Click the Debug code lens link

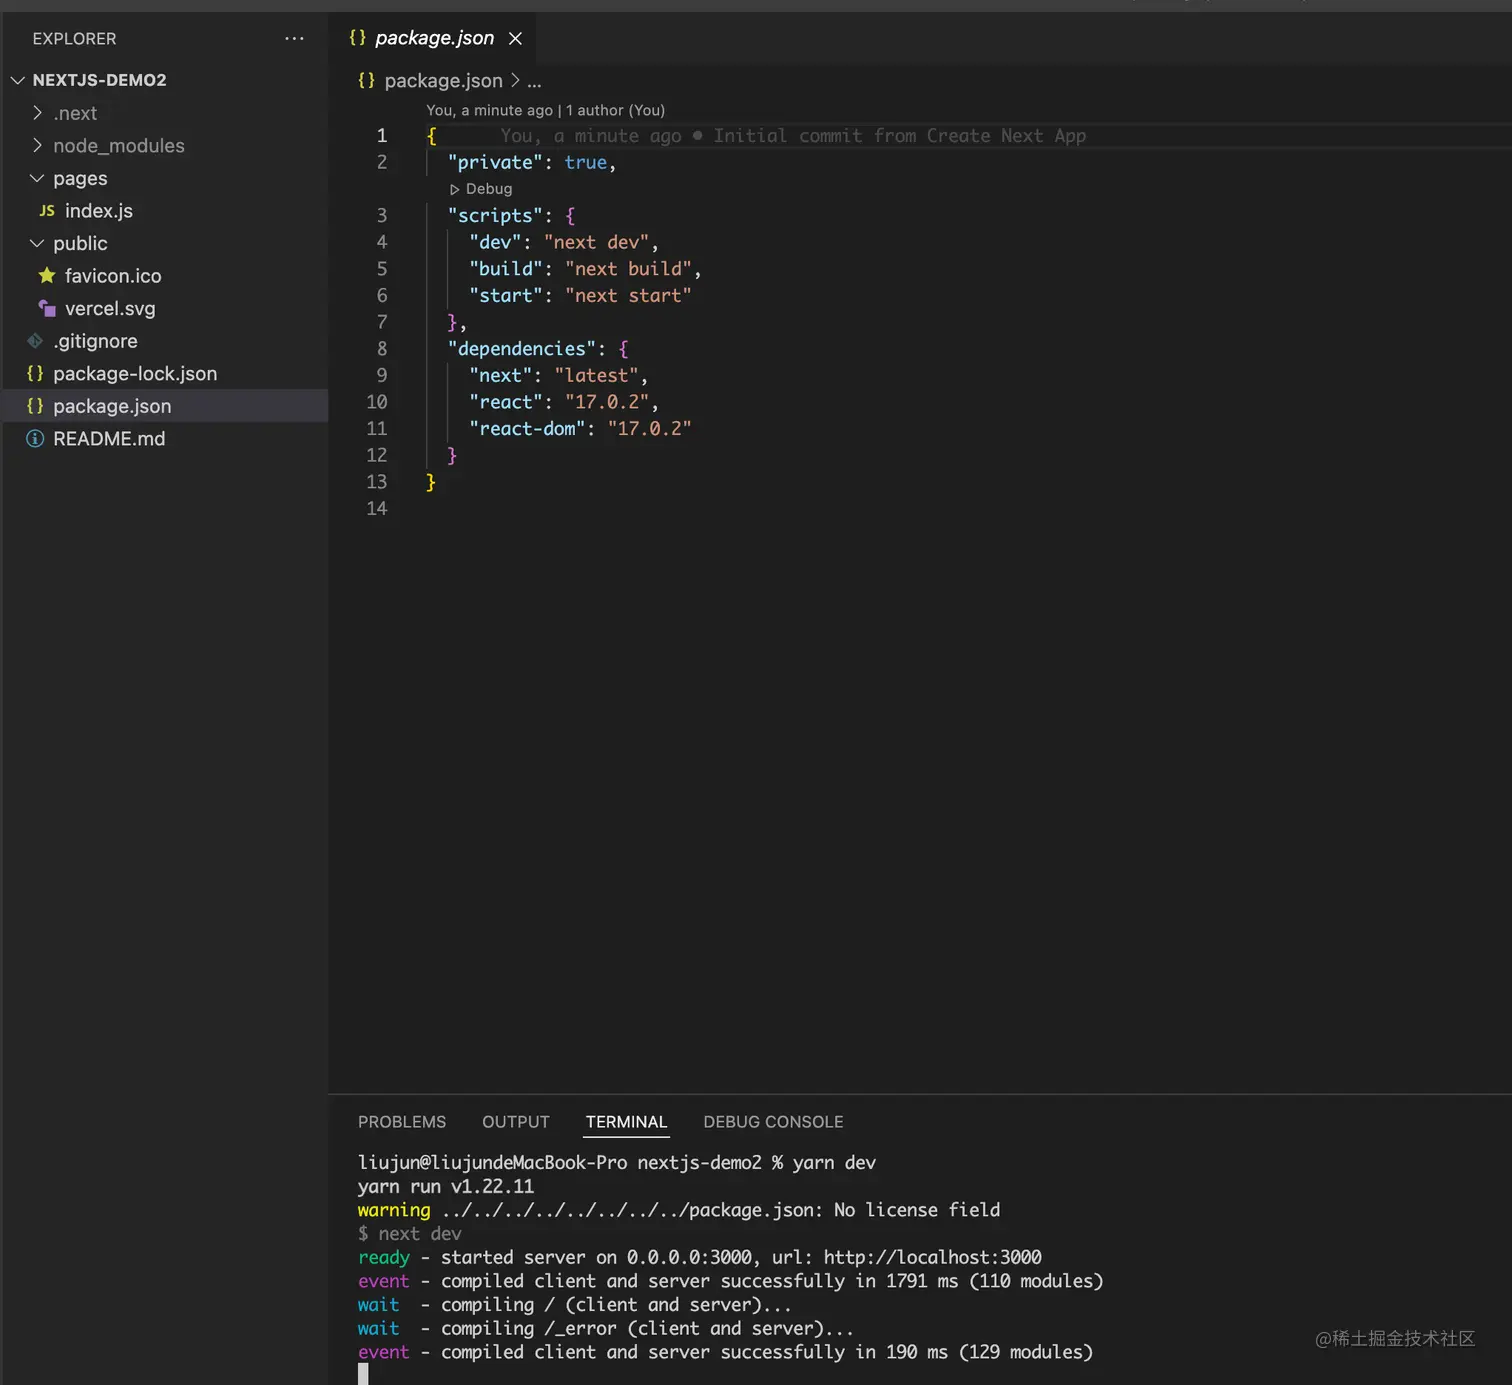tap(489, 189)
